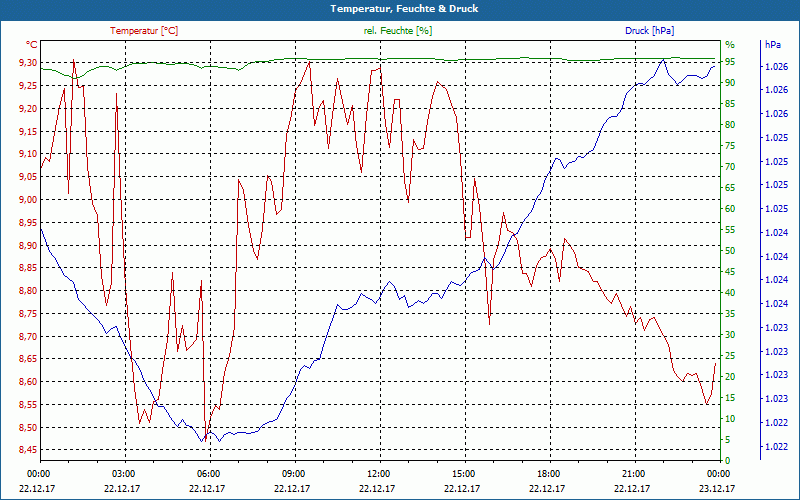This screenshot has height=500, width=800.
Task: Click the '00:00' label above '23.12.17'
Action: point(717,473)
